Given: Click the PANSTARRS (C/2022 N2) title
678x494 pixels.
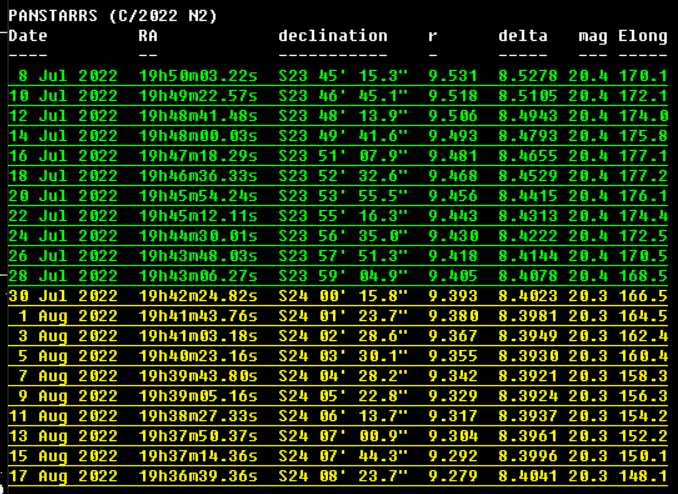Looking at the screenshot, I should [113, 16].
